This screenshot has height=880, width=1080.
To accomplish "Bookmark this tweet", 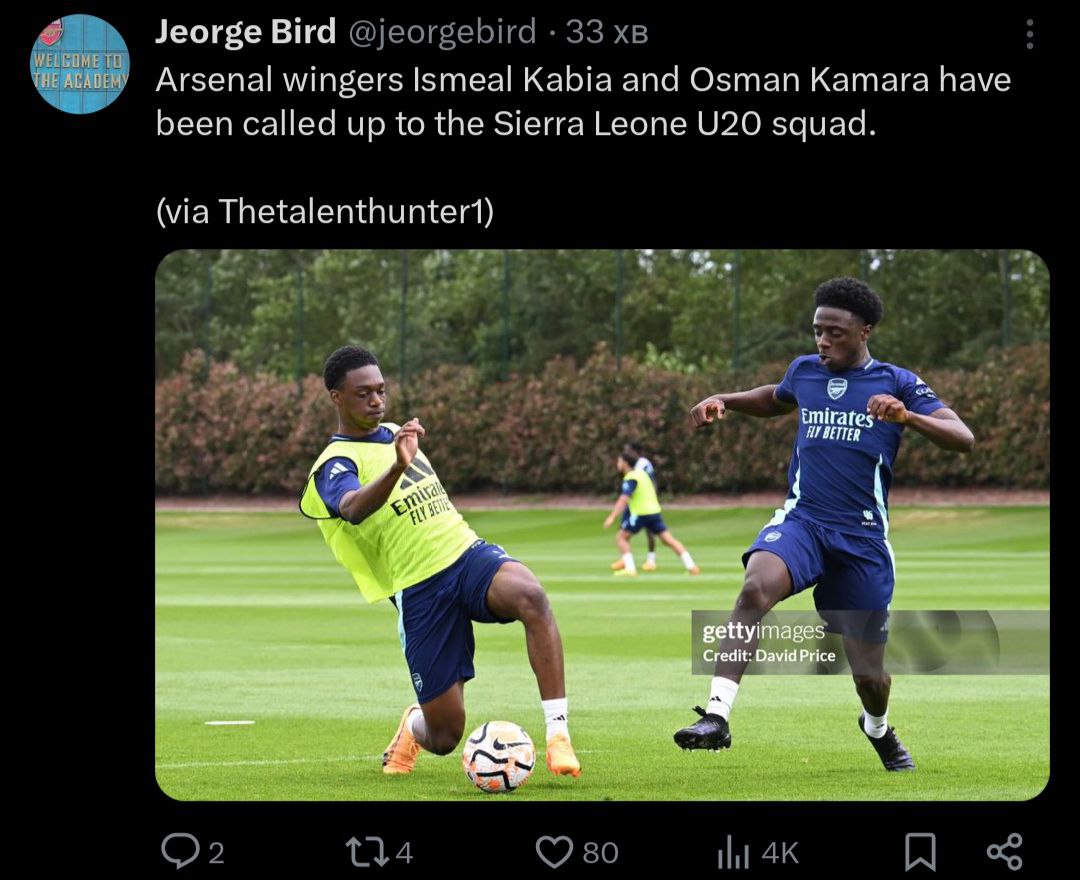I will tap(920, 852).
